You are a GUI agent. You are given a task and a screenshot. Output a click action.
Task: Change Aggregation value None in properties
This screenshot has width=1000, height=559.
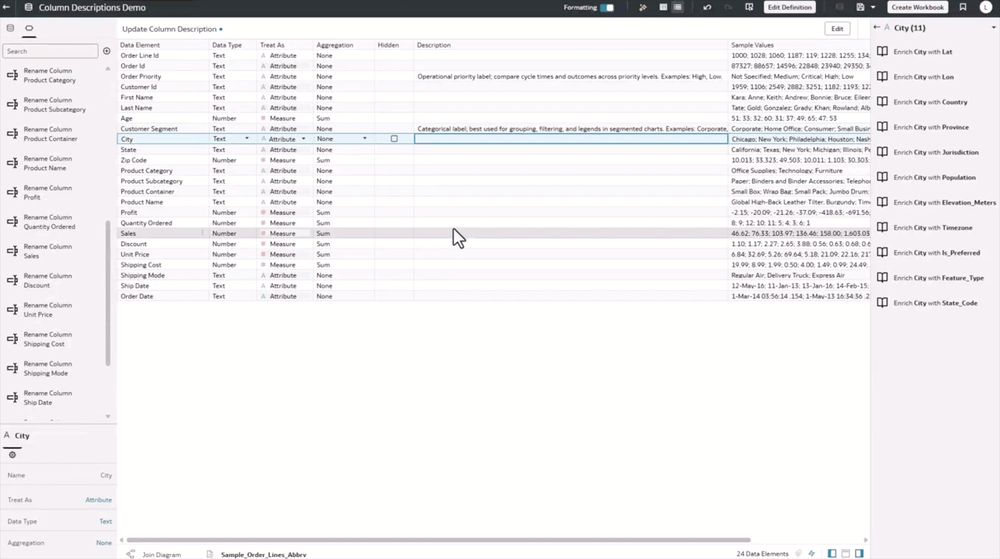[x=104, y=543]
